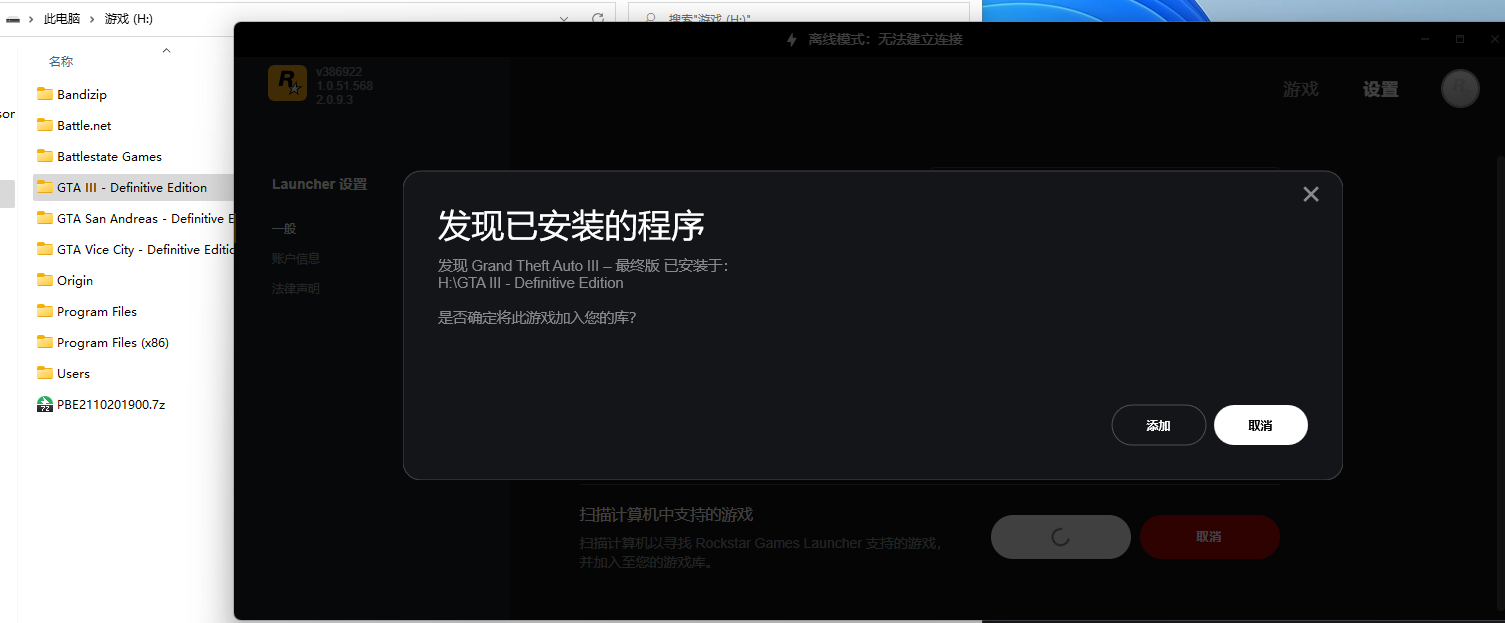Select GTA III - Definitive Edition folder

coord(133,187)
